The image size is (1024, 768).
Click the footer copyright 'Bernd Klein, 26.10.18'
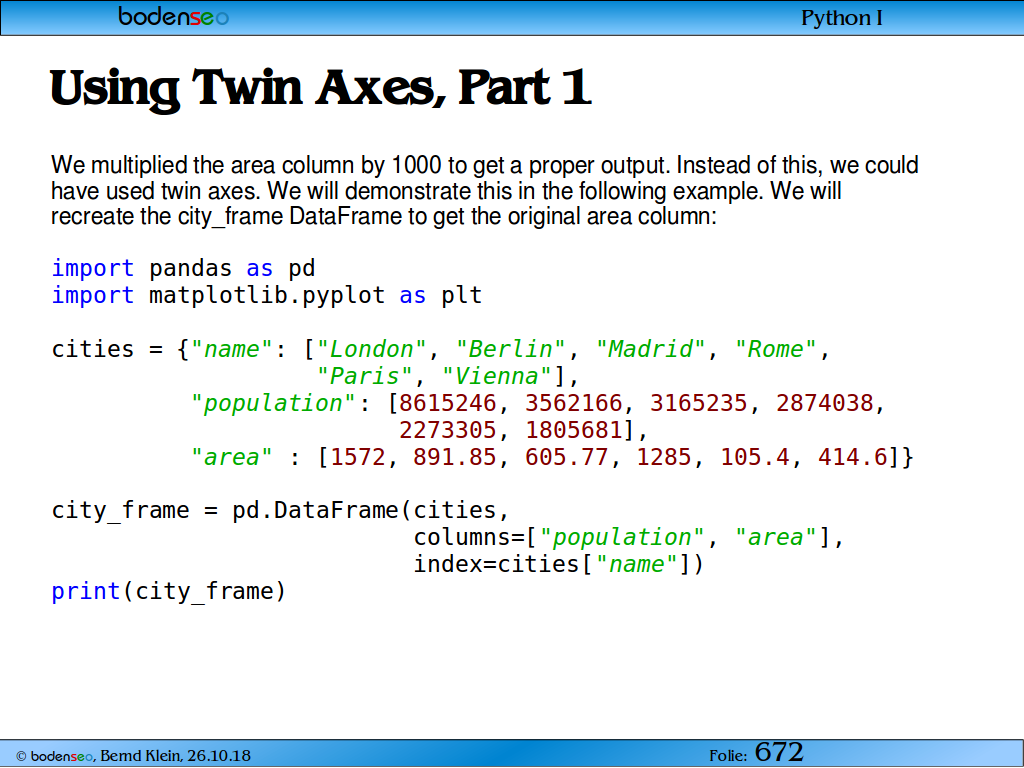pos(175,756)
